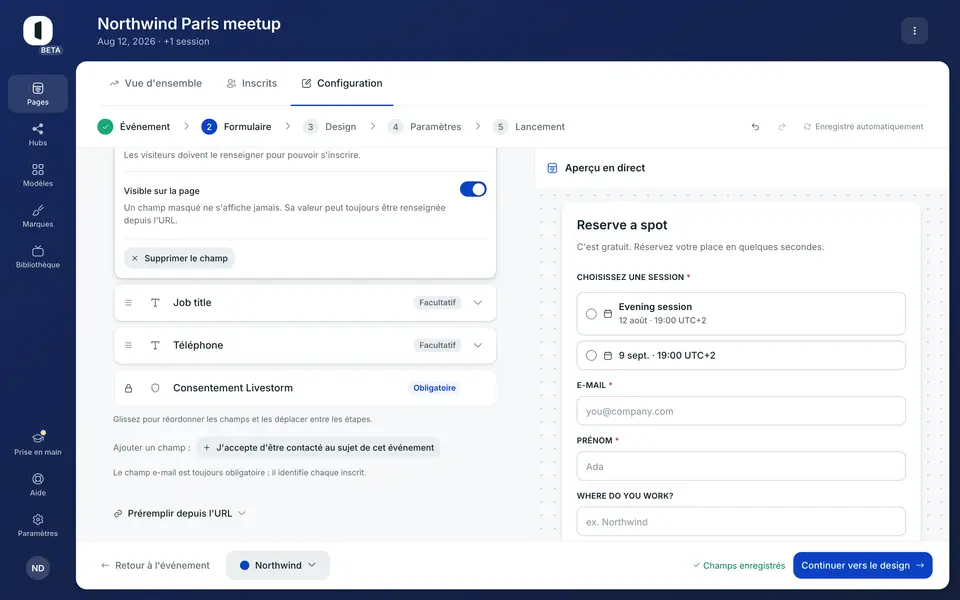Click the text type icon beside Téléphone
The width and height of the screenshot is (960, 600).
tap(156, 345)
